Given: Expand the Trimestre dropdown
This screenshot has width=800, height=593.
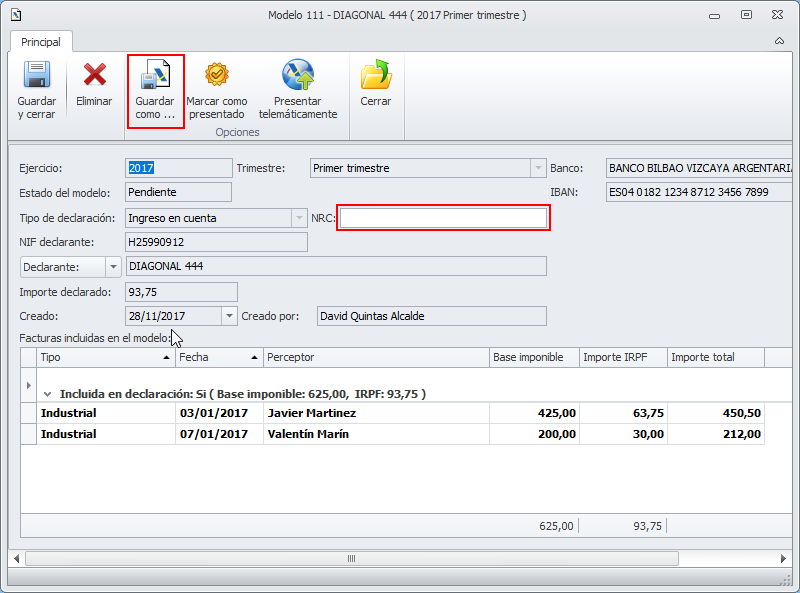Looking at the screenshot, I should [538, 168].
